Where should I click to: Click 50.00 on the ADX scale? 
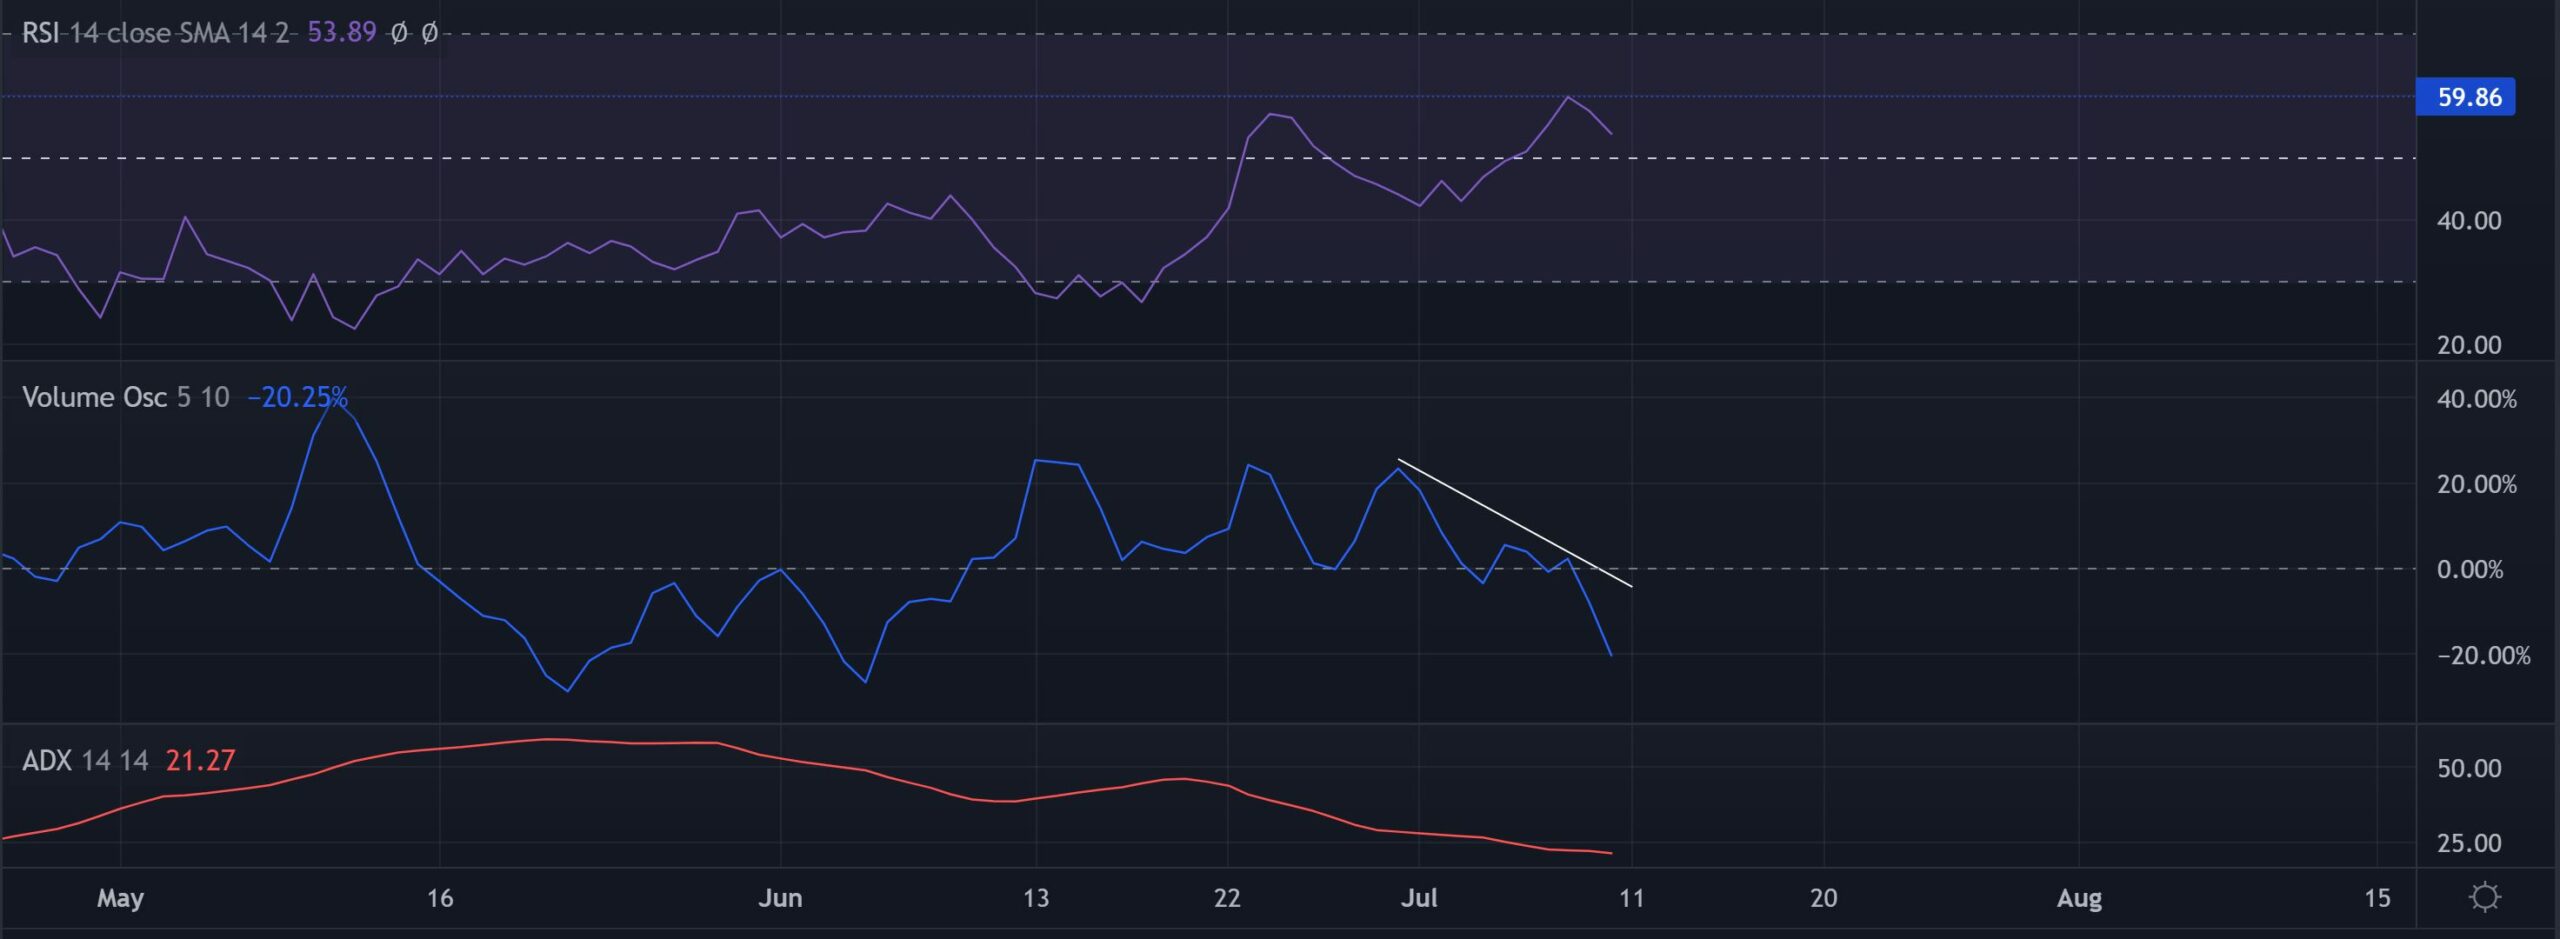(x=2468, y=768)
